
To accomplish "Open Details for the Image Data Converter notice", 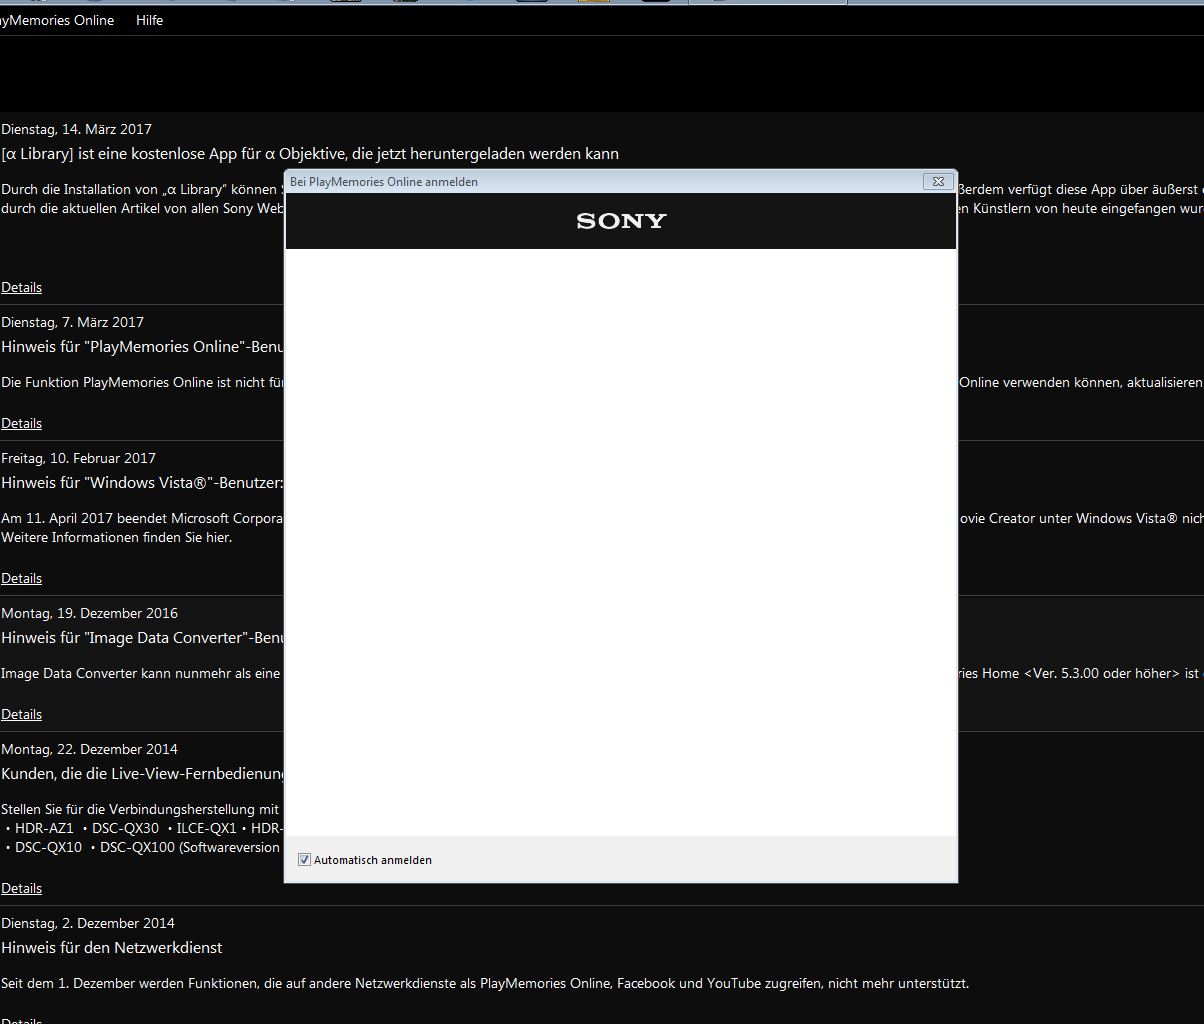I will 21,714.
